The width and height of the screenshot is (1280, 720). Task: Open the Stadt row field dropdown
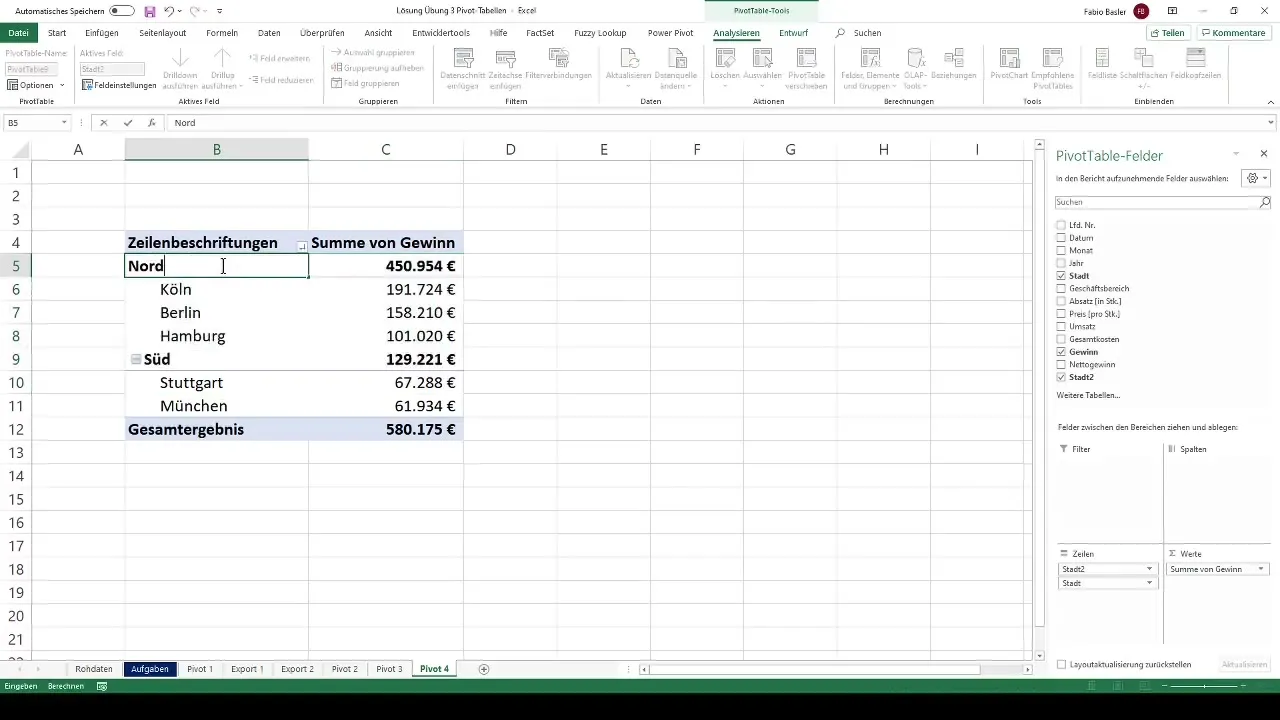coord(1150,583)
